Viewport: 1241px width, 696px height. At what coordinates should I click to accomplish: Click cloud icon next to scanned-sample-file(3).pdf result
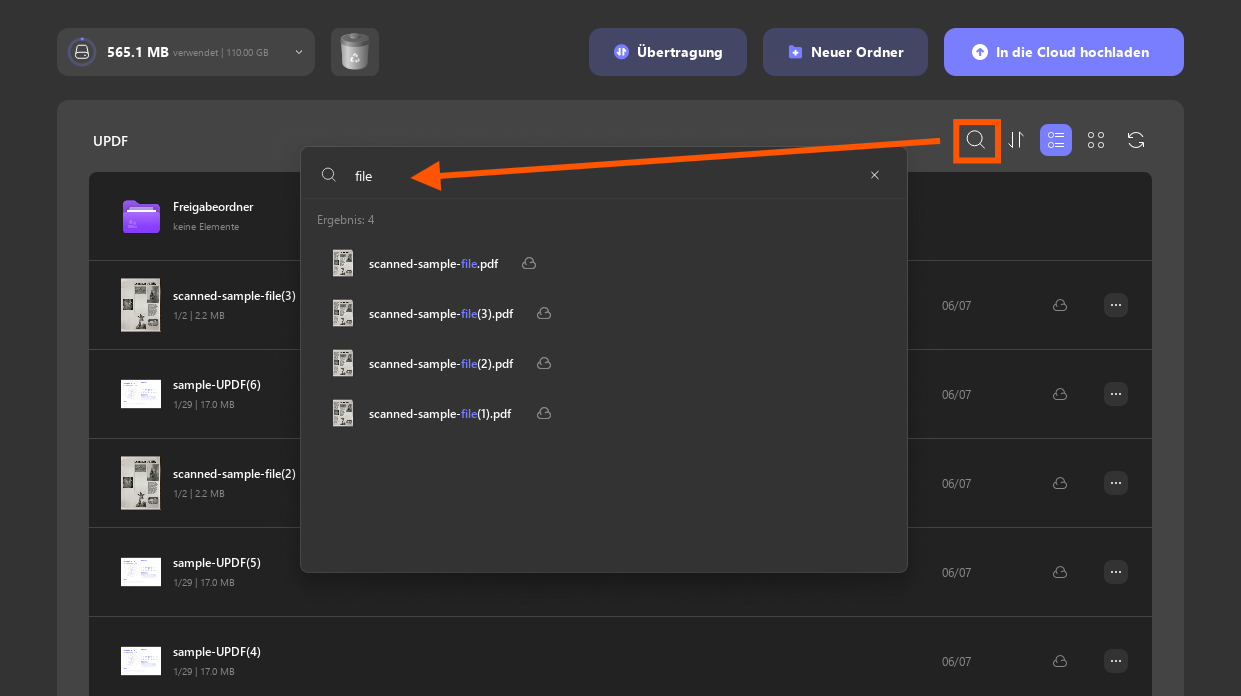click(x=545, y=313)
